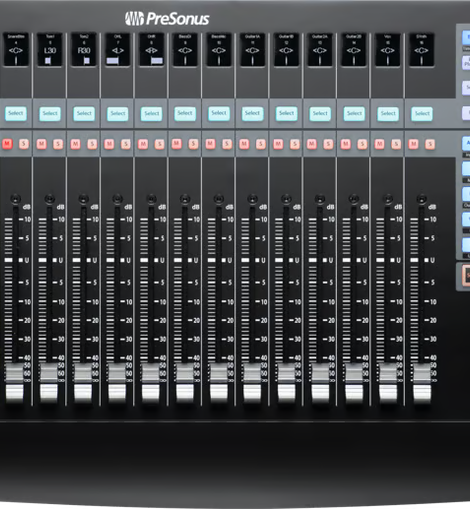
Task: Solo the Vox channel
Action: point(396,144)
